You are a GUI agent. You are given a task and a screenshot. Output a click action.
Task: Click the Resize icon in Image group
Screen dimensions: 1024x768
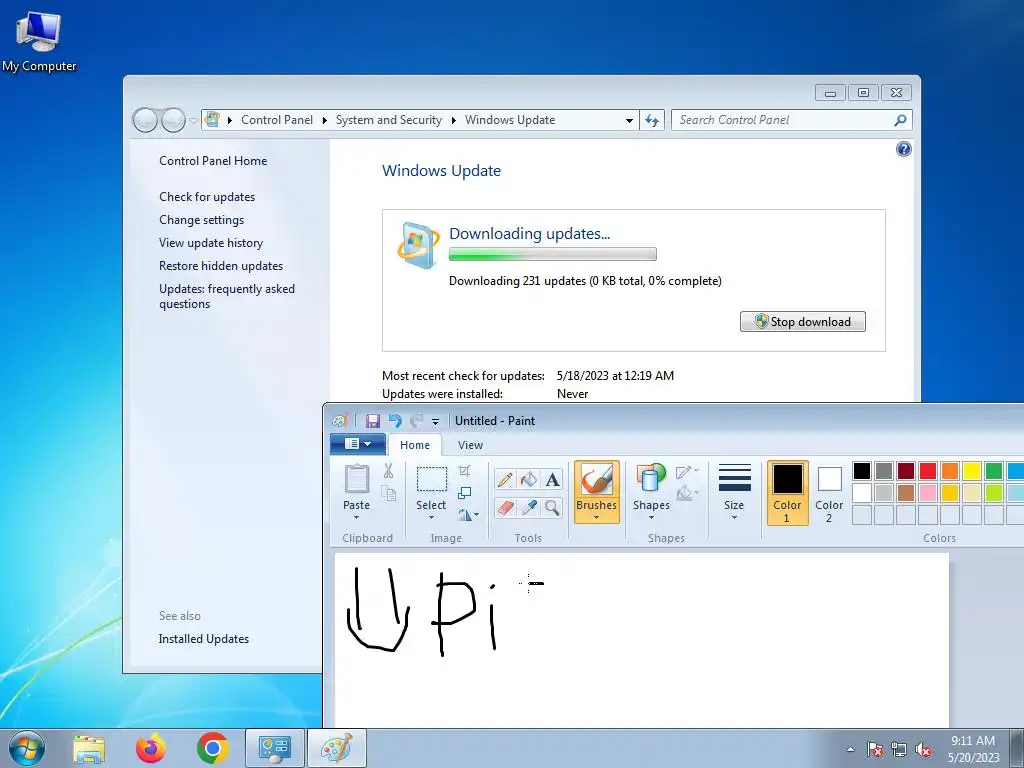pyautogui.click(x=464, y=493)
